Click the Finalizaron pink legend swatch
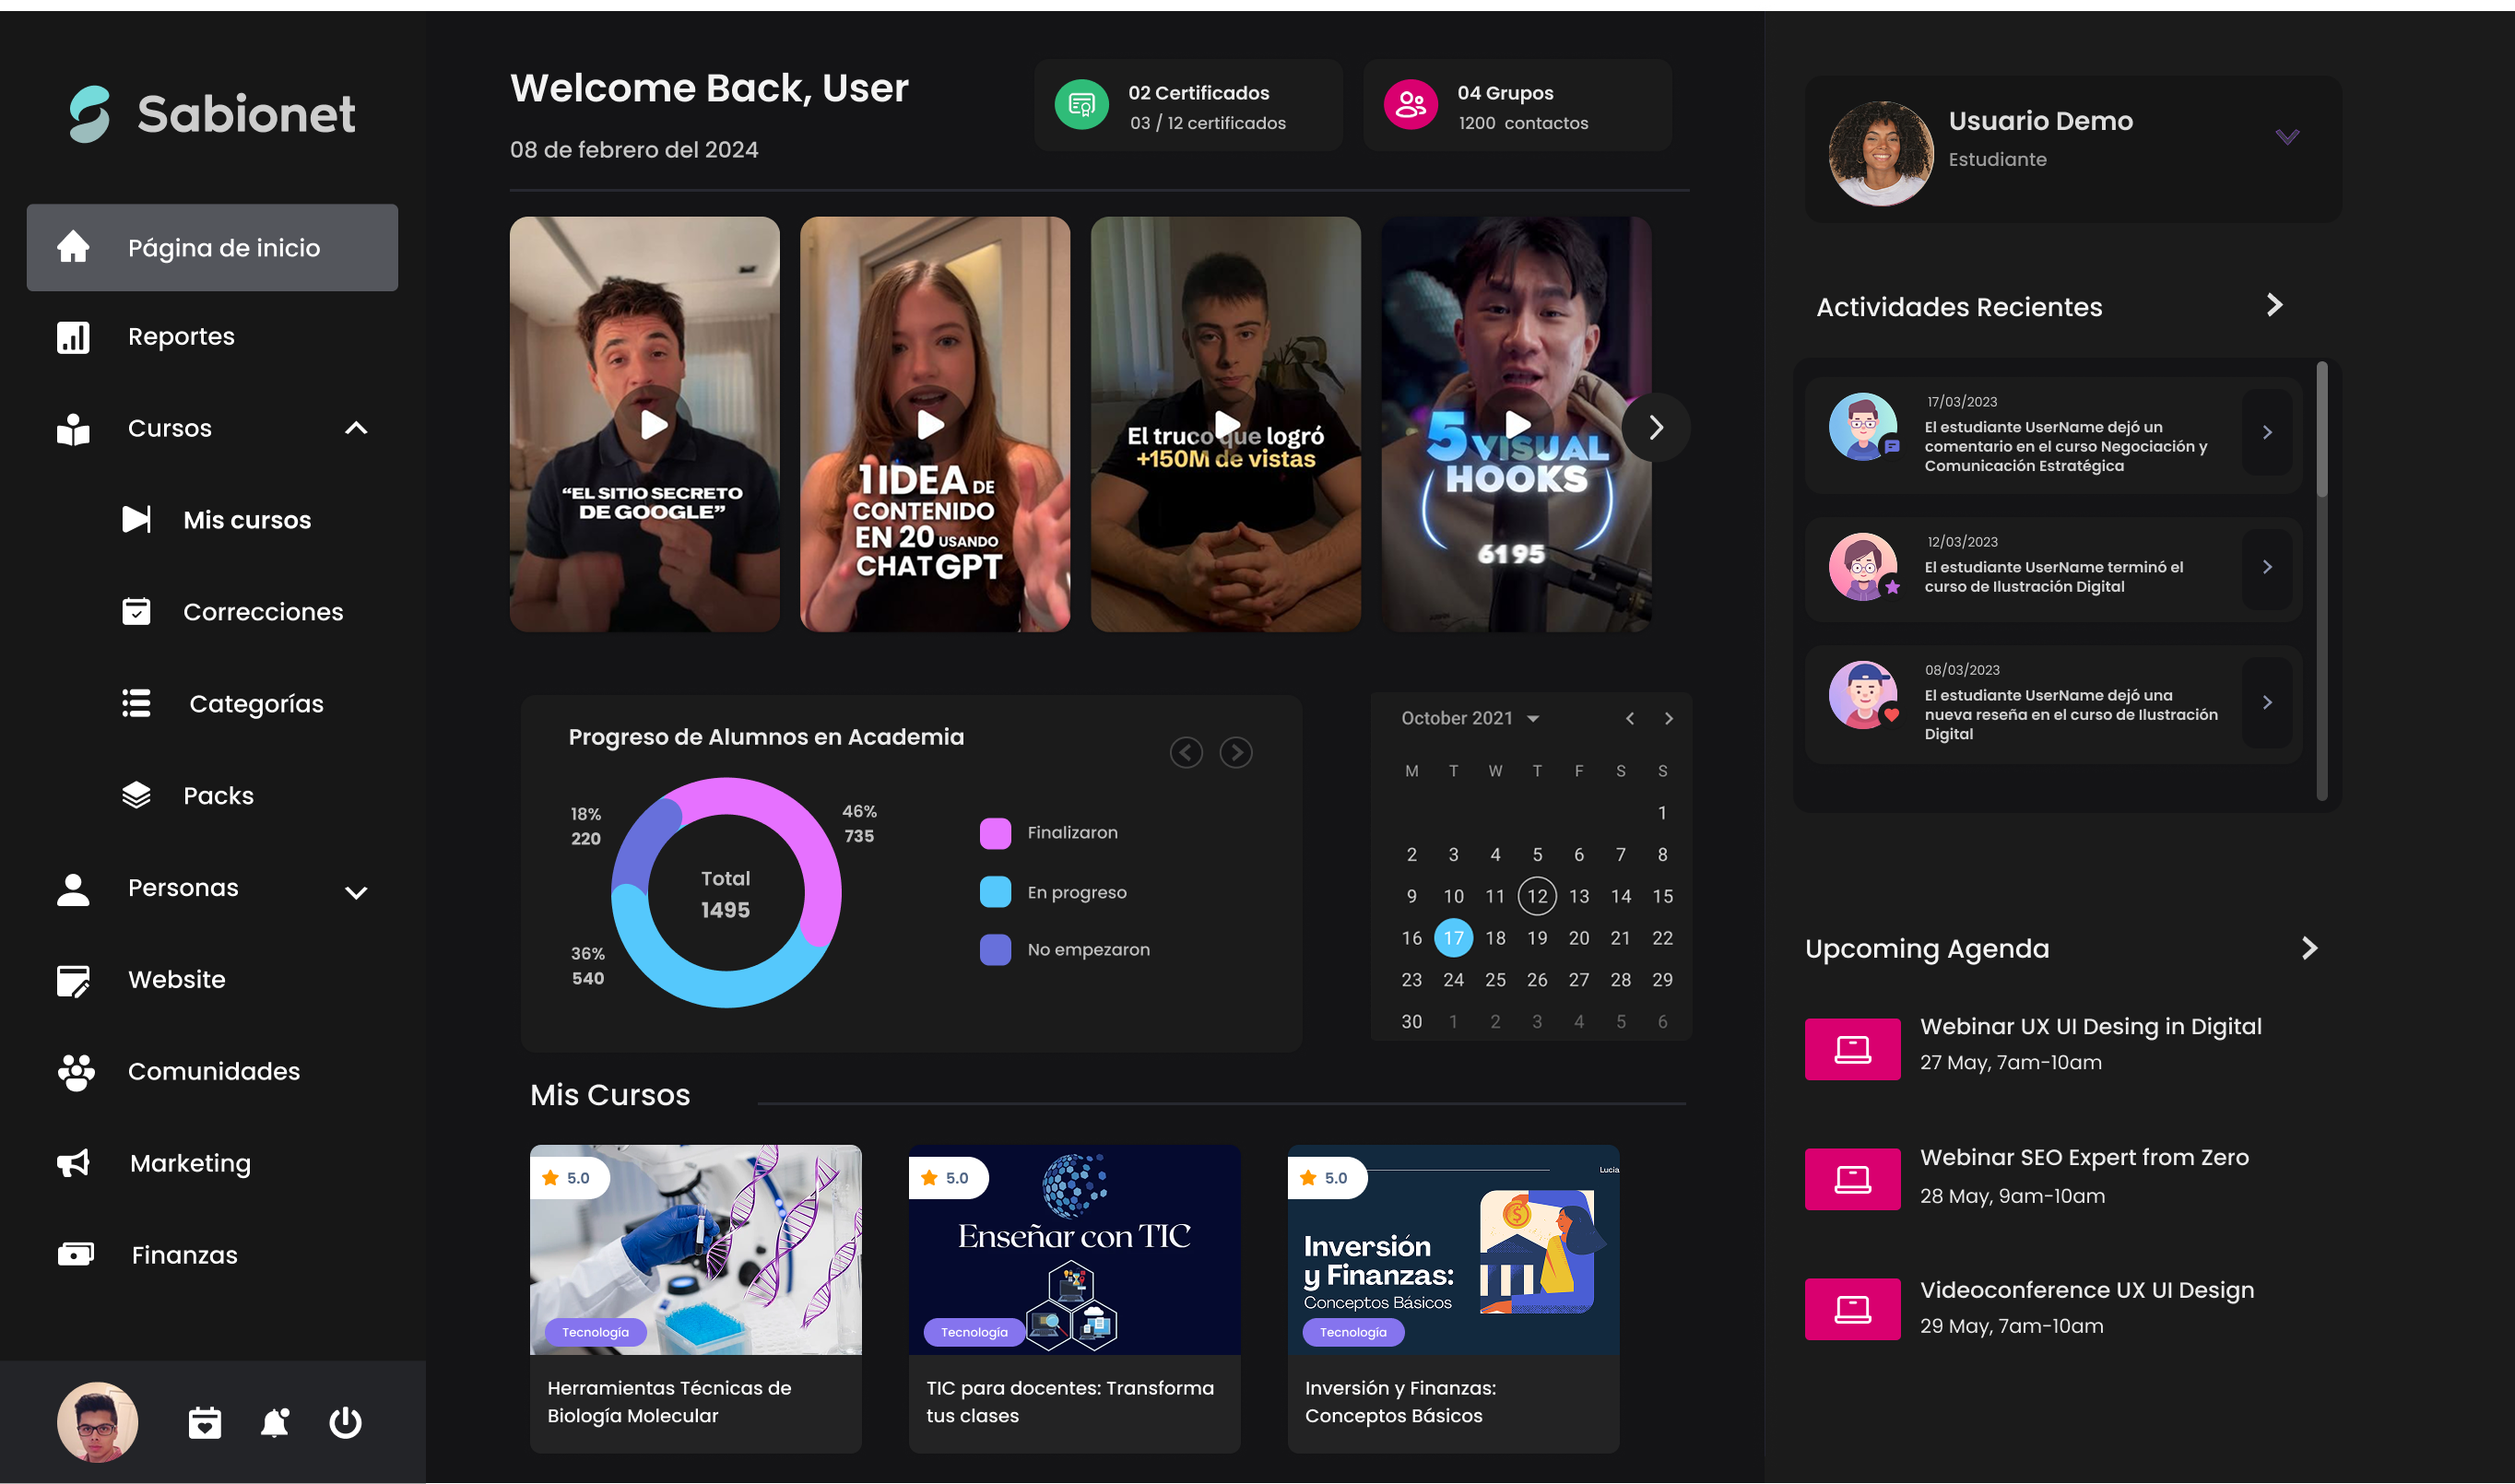This screenshot has height=1484, width=2515. point(995,833)
